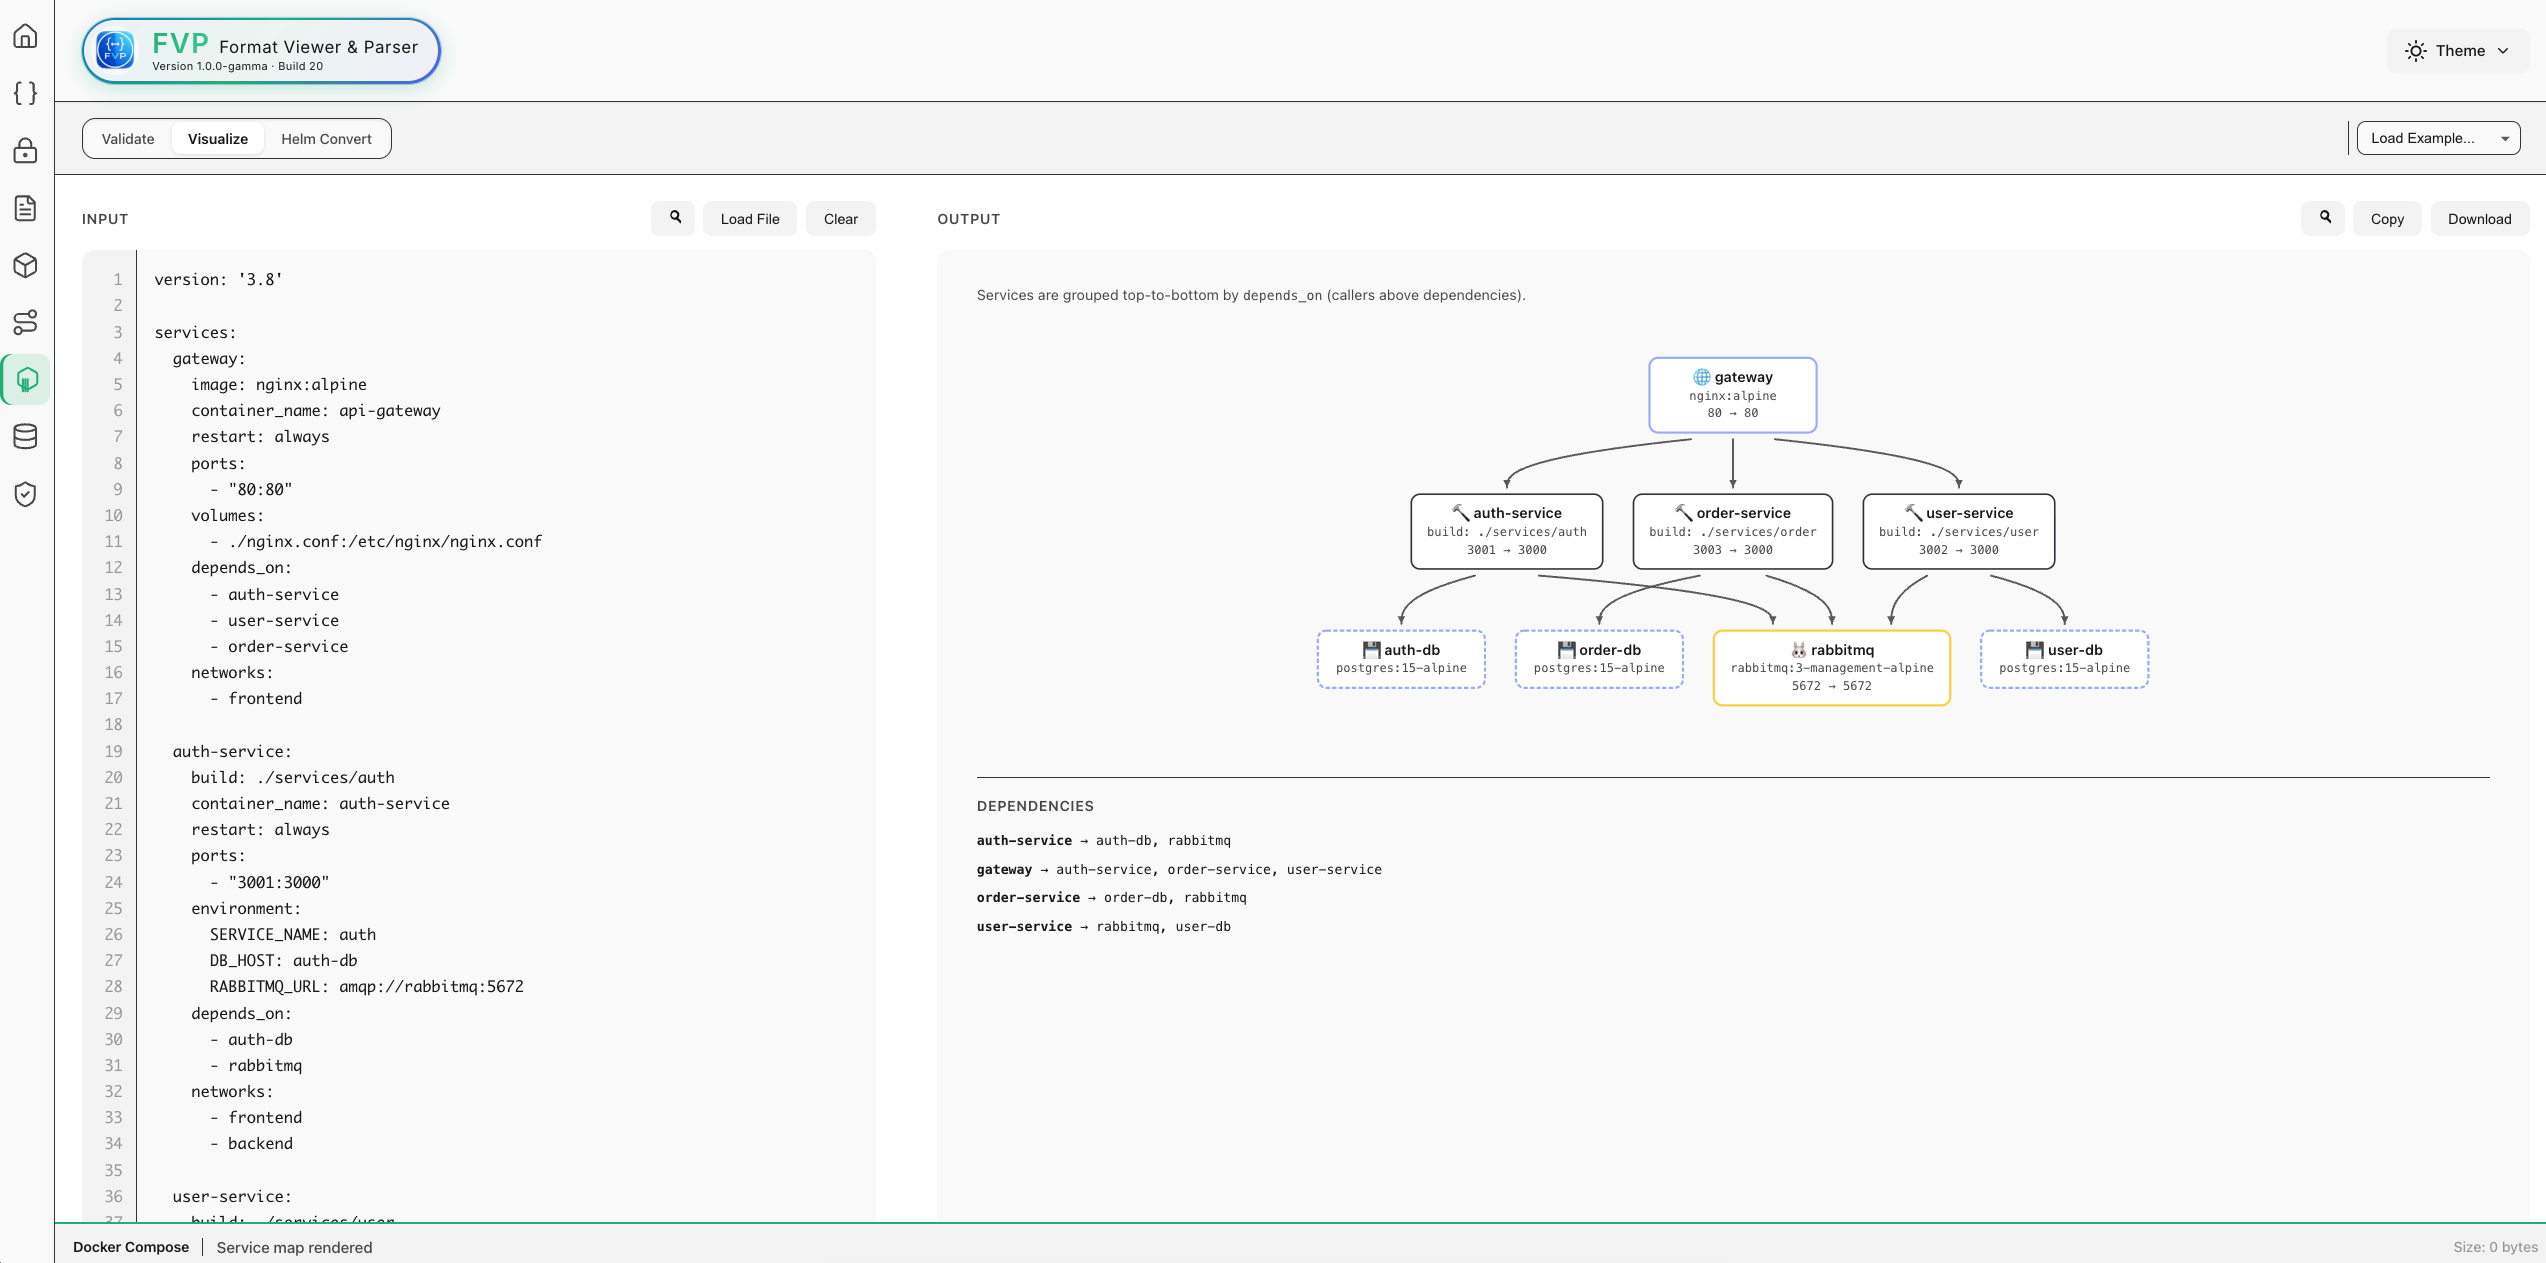This screenshot has width=2546, height=1263.
Task: Click the auth-service dependency row
Action: 1104,840
